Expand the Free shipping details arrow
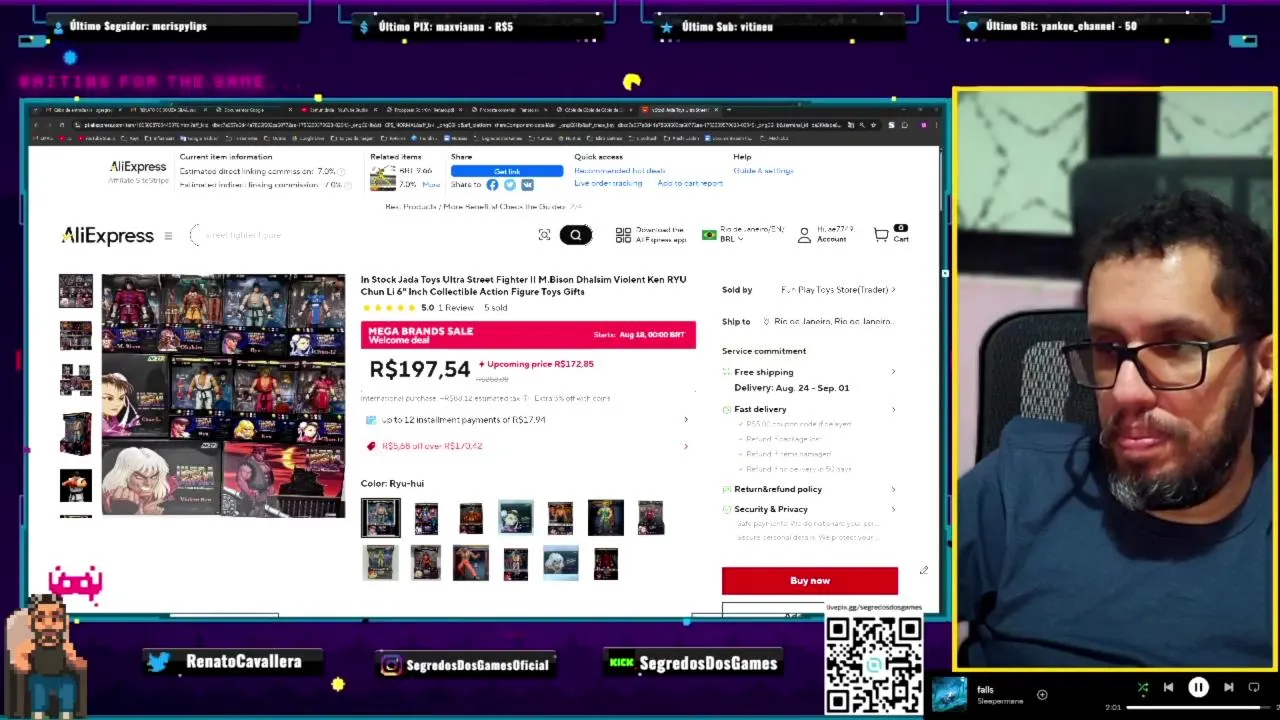1280x720 pixels. tap(893, 372)
